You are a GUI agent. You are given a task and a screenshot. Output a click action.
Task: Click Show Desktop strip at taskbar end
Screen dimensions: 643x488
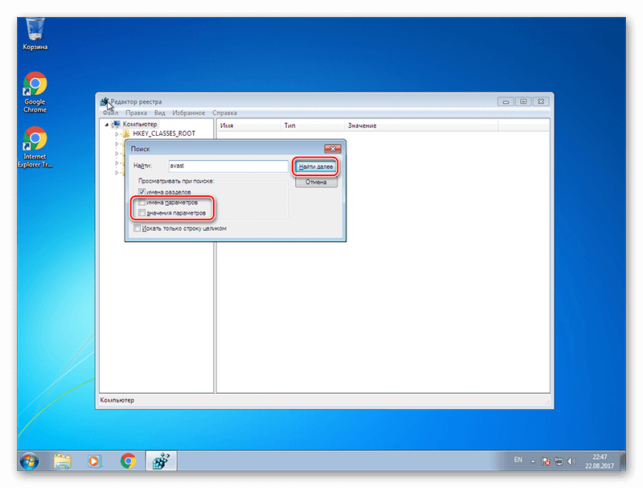click(x=623, y=461)
